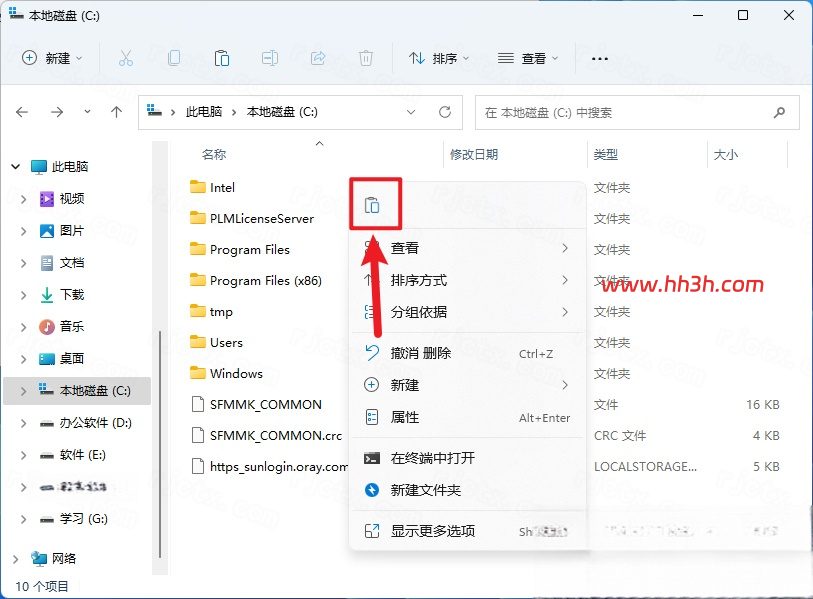The image size is (813, 599).
Task: Click the Delete trash icon in toolbar
Action: [x=366, y=58]
